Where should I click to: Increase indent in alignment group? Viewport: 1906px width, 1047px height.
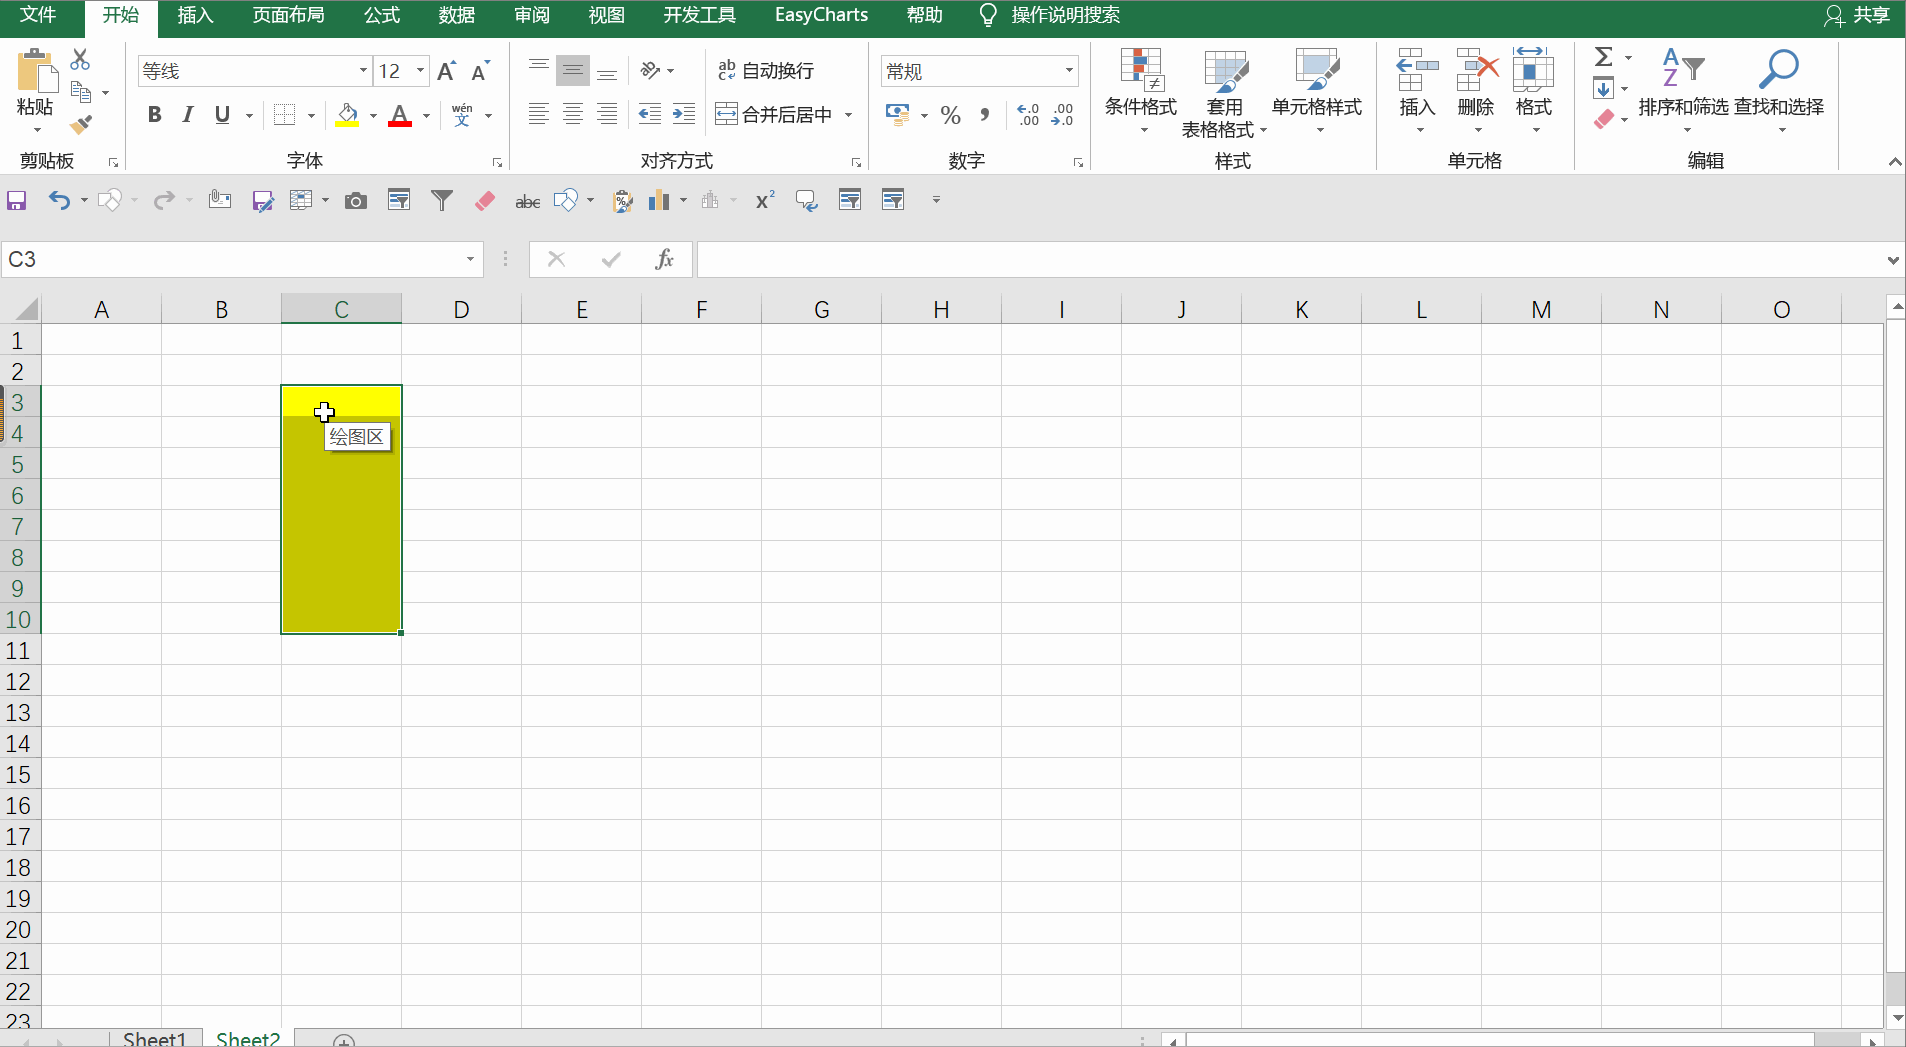click(x=684, y=114)
